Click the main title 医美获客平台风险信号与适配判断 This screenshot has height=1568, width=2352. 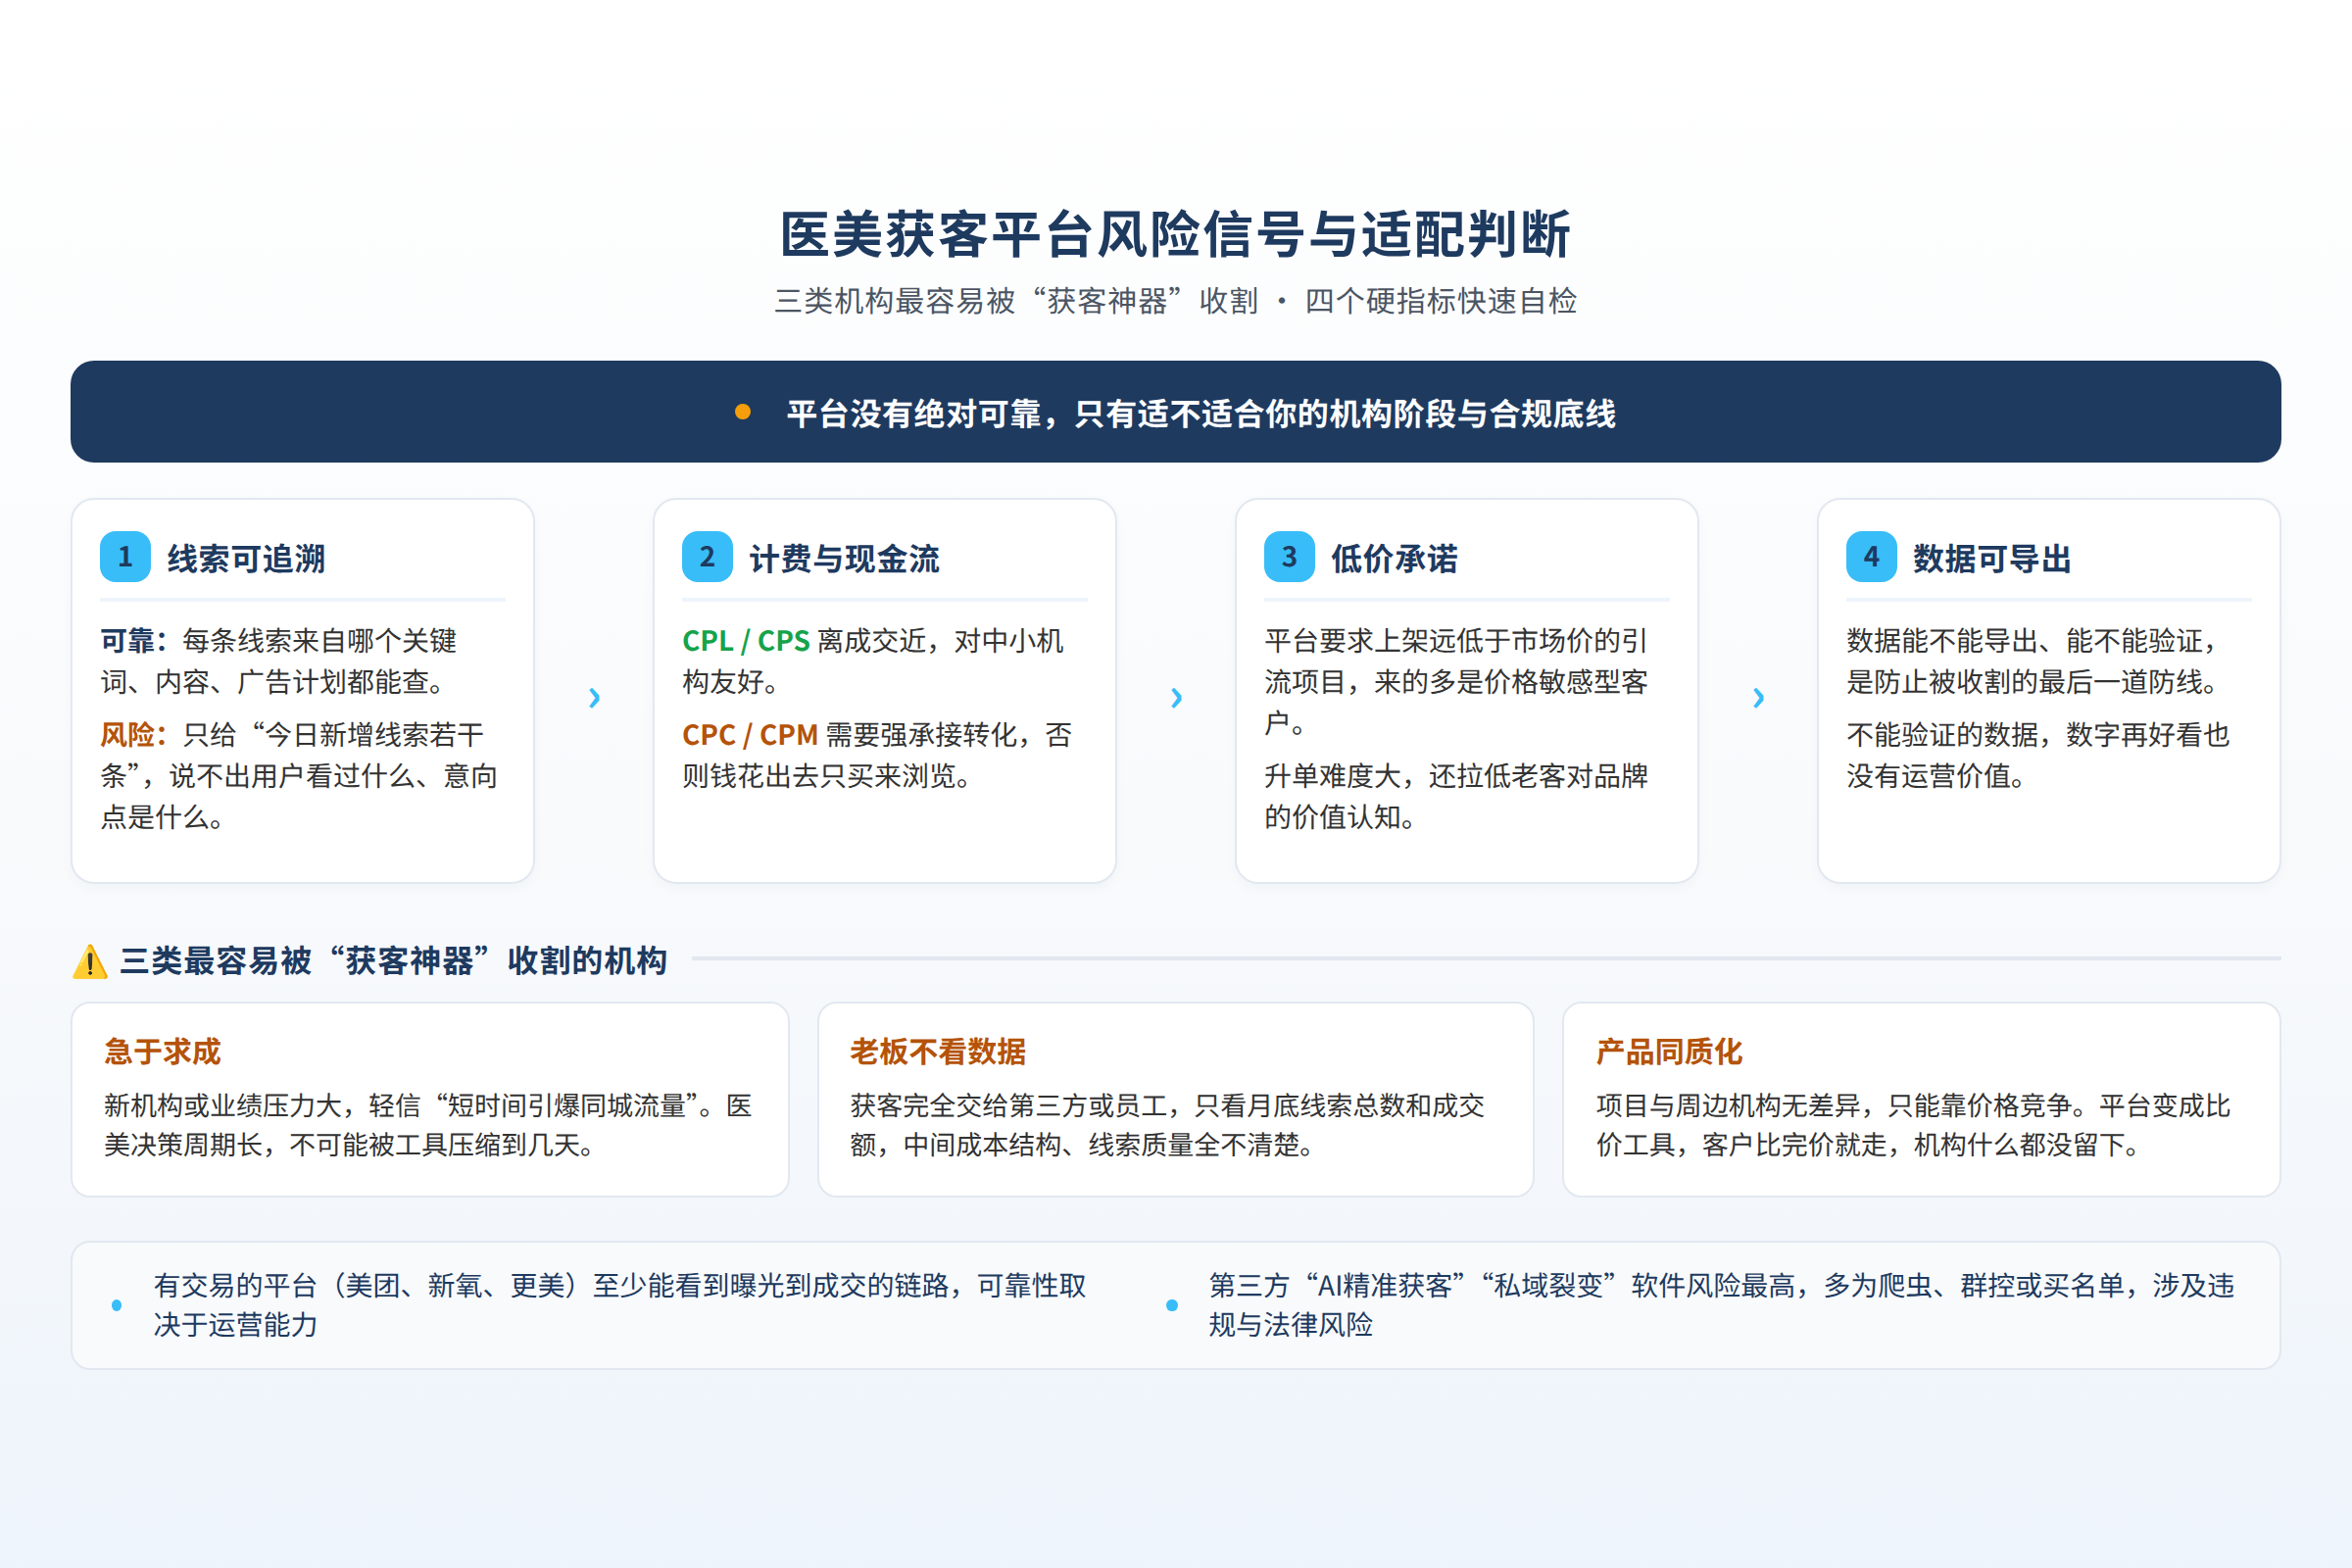tap(1176, 235)
